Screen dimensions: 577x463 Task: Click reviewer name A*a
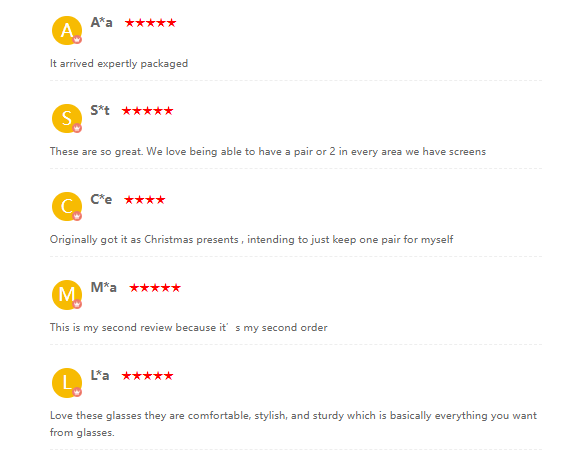[102, 22]
